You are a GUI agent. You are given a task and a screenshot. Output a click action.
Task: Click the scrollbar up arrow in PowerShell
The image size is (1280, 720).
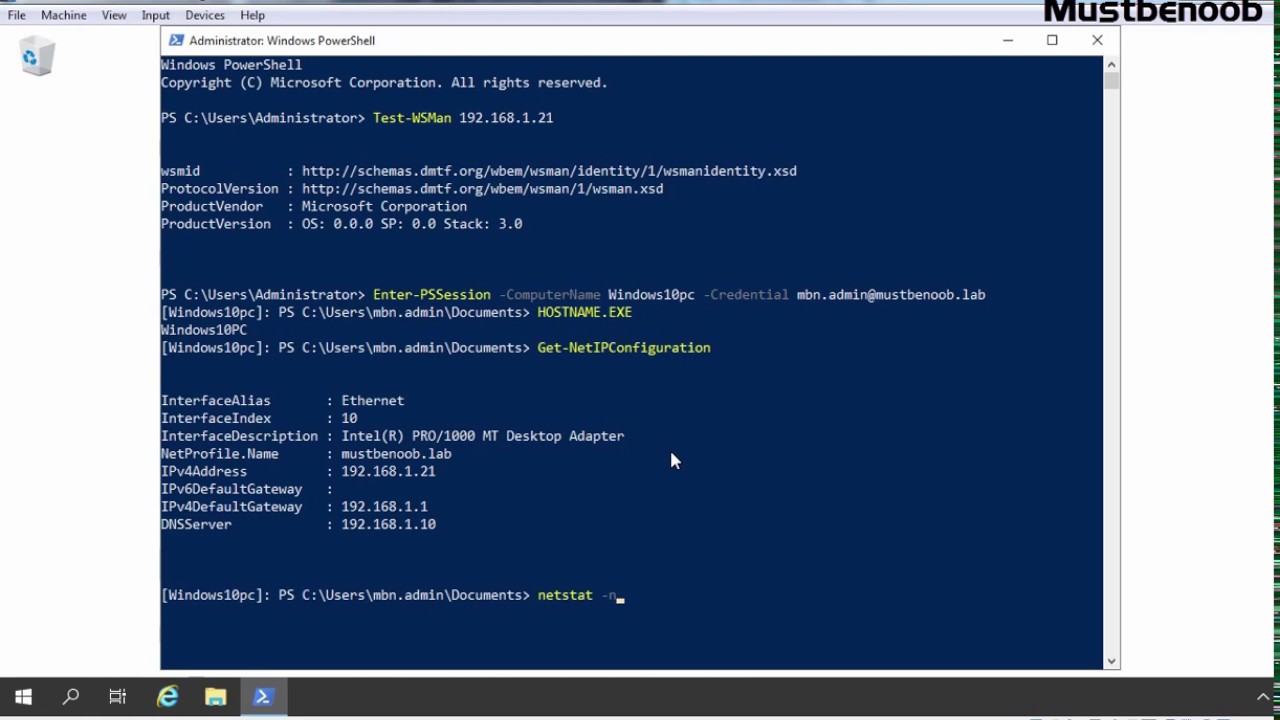tap(1111, 64)
